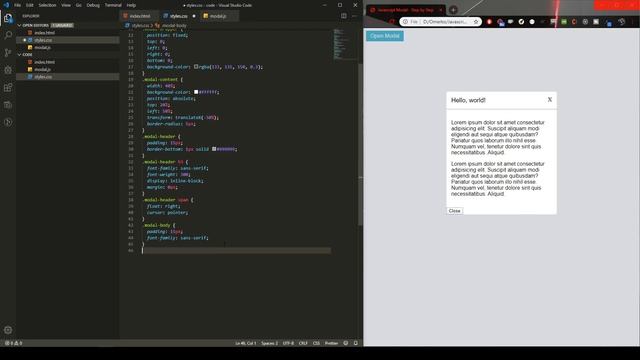
Task: Click 'UTF-8' encoding in status bar
Action: click(288, 343)
